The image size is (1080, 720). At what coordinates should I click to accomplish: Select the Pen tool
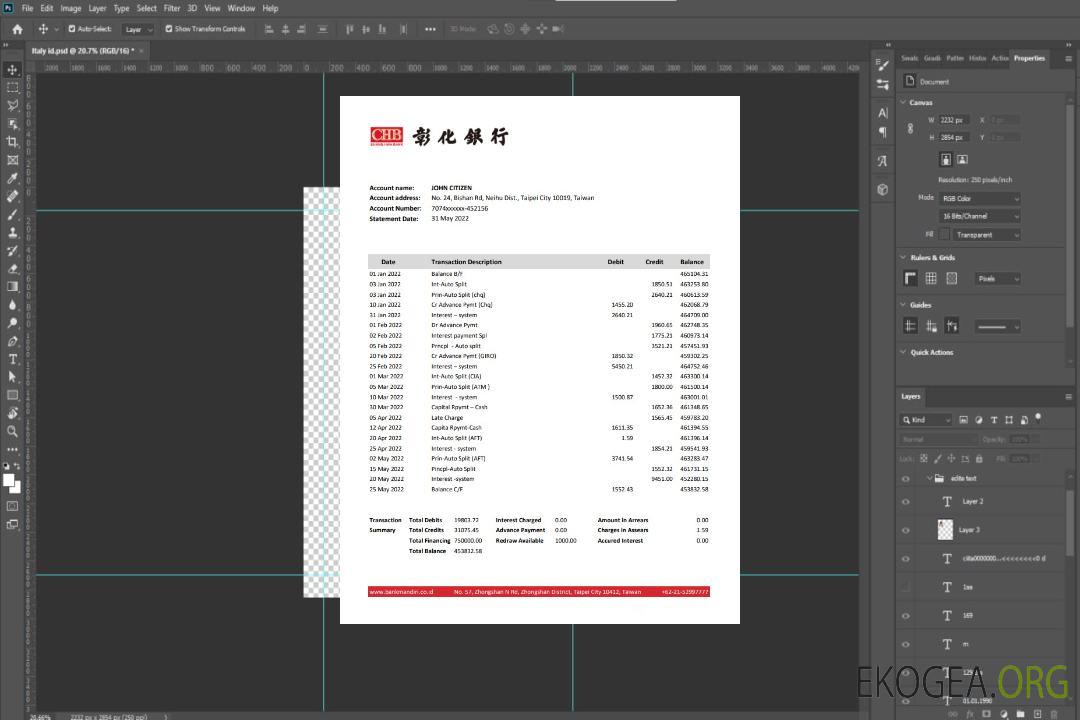tap(12, 341)
